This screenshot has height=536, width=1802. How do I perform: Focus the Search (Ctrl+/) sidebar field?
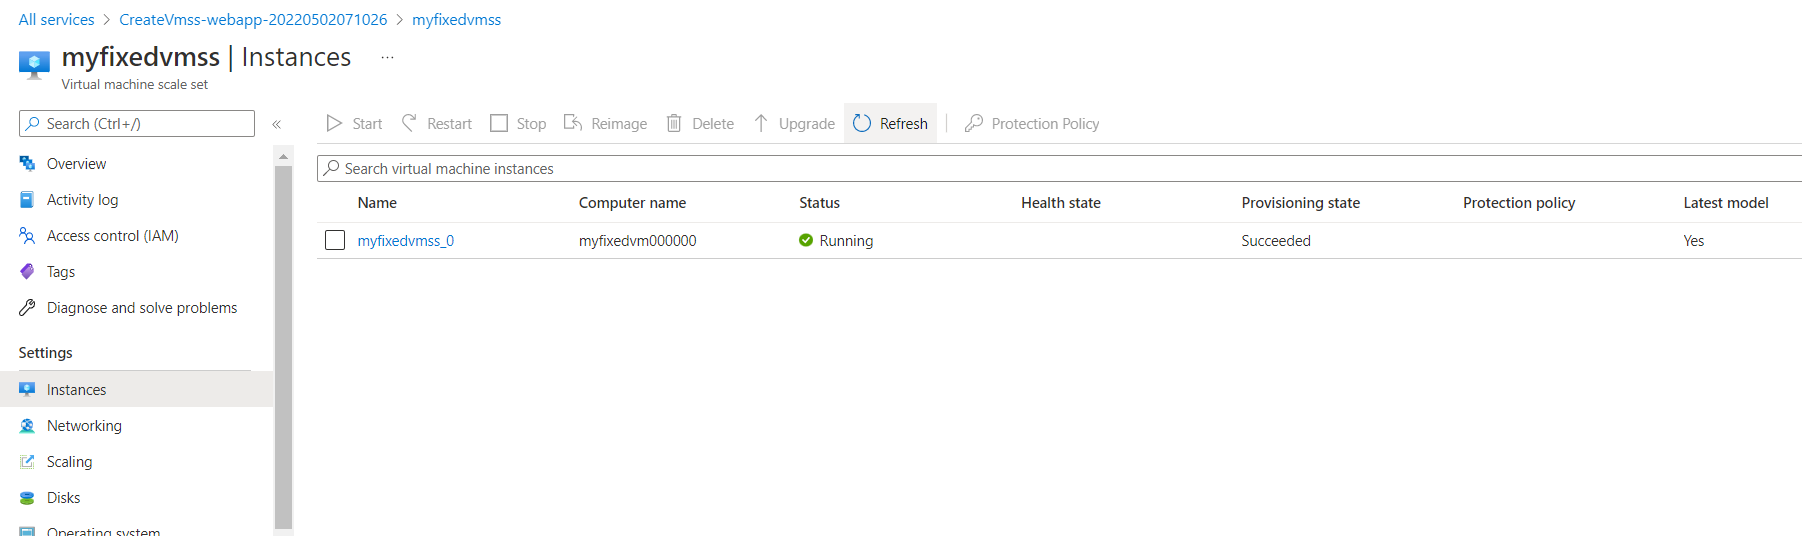pyautogui.click(x=137, y=124)
